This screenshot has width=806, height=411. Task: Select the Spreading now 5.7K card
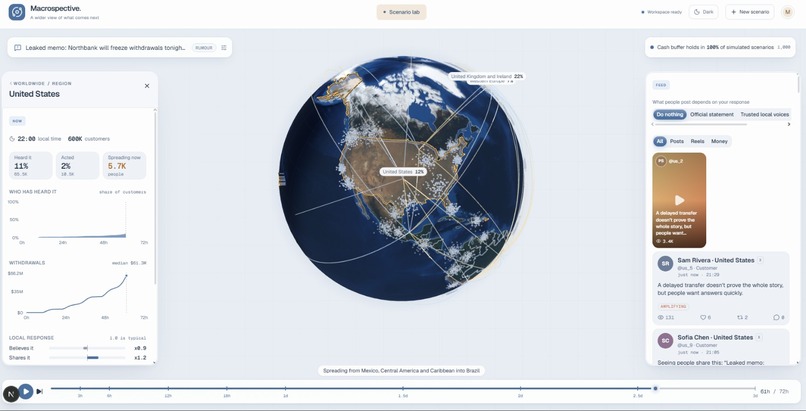coord(124,165)
